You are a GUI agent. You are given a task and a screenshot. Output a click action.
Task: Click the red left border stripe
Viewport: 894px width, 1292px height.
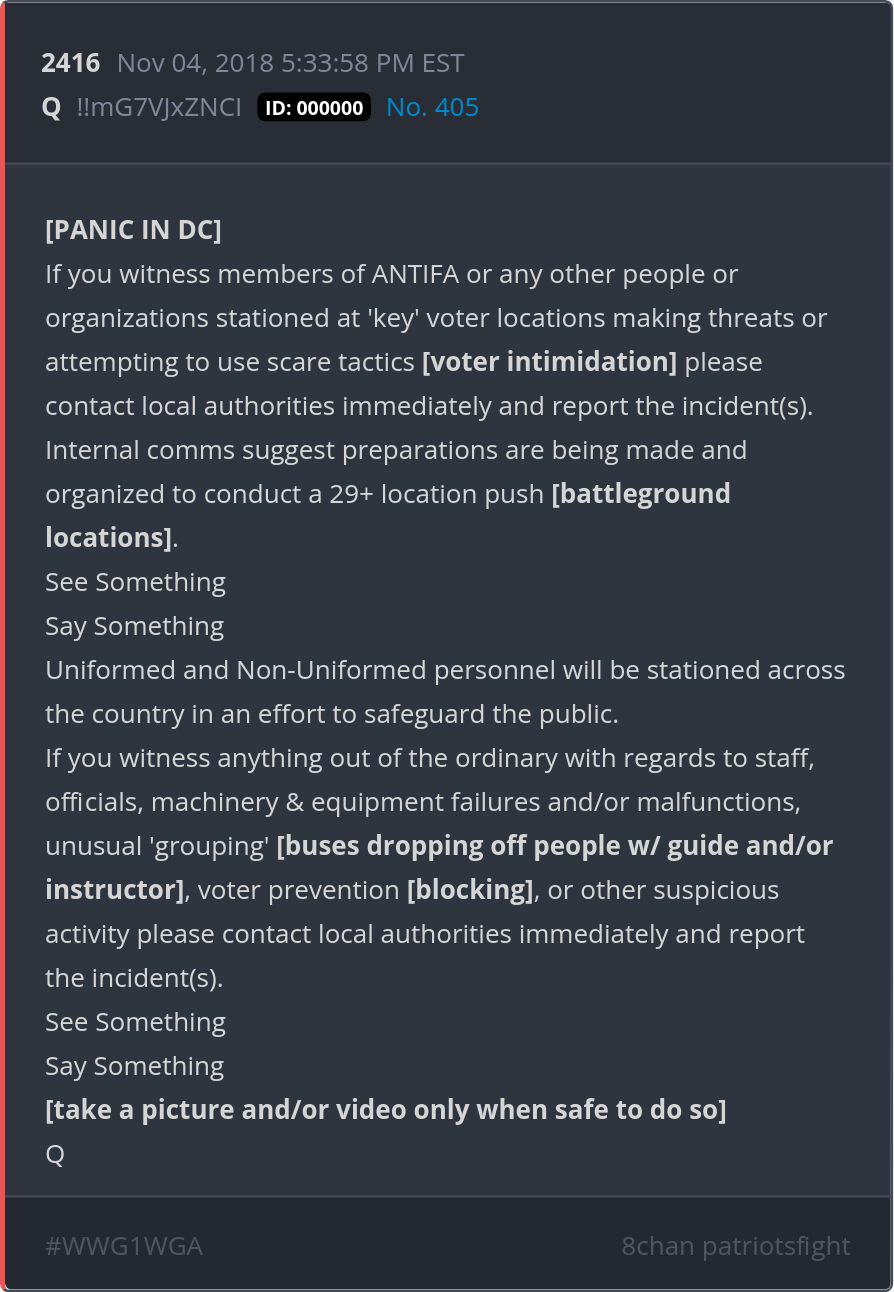coord(3,646)
